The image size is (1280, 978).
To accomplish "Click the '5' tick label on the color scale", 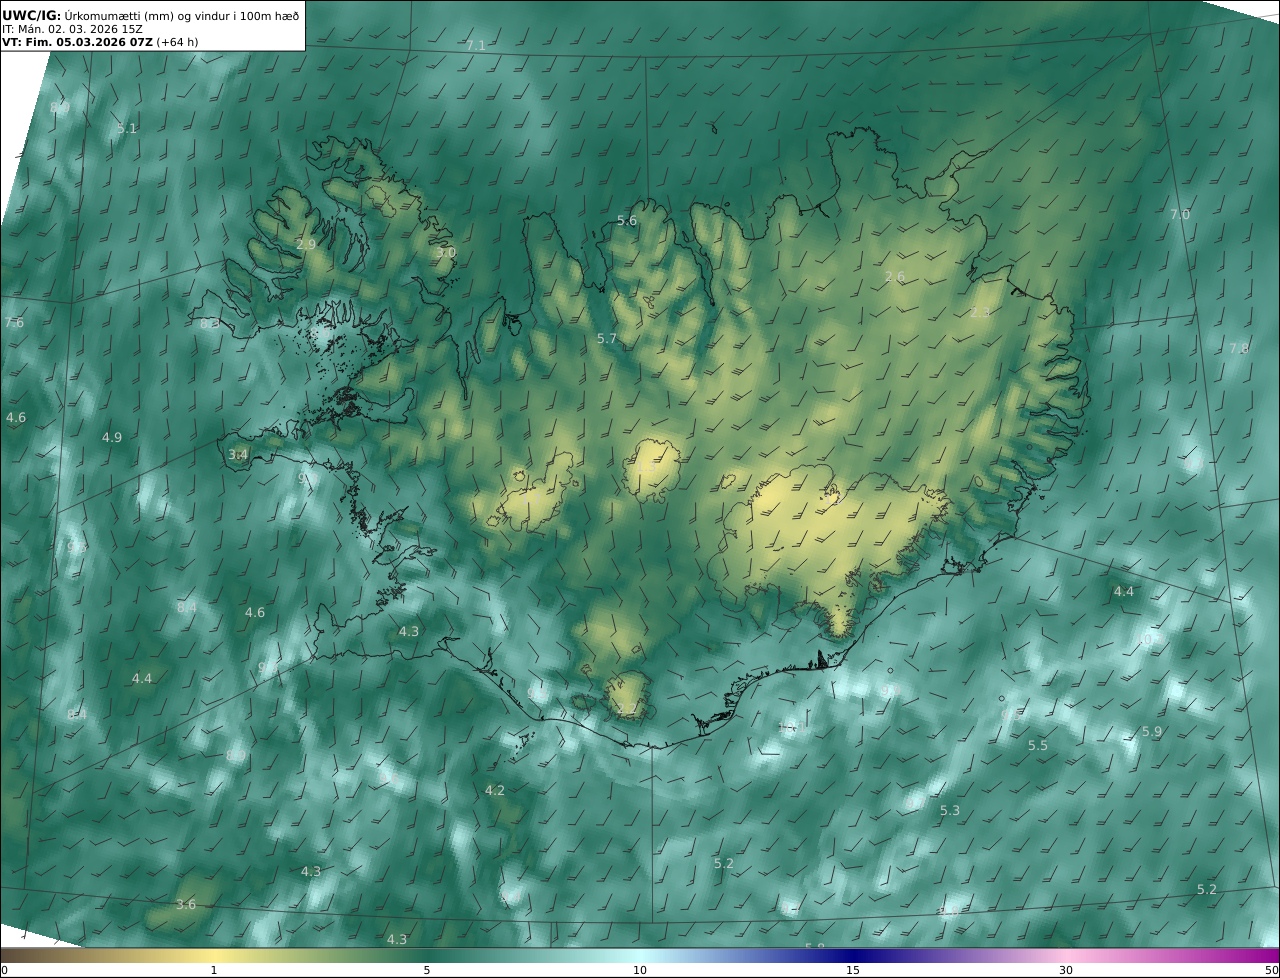I will 427,971.
